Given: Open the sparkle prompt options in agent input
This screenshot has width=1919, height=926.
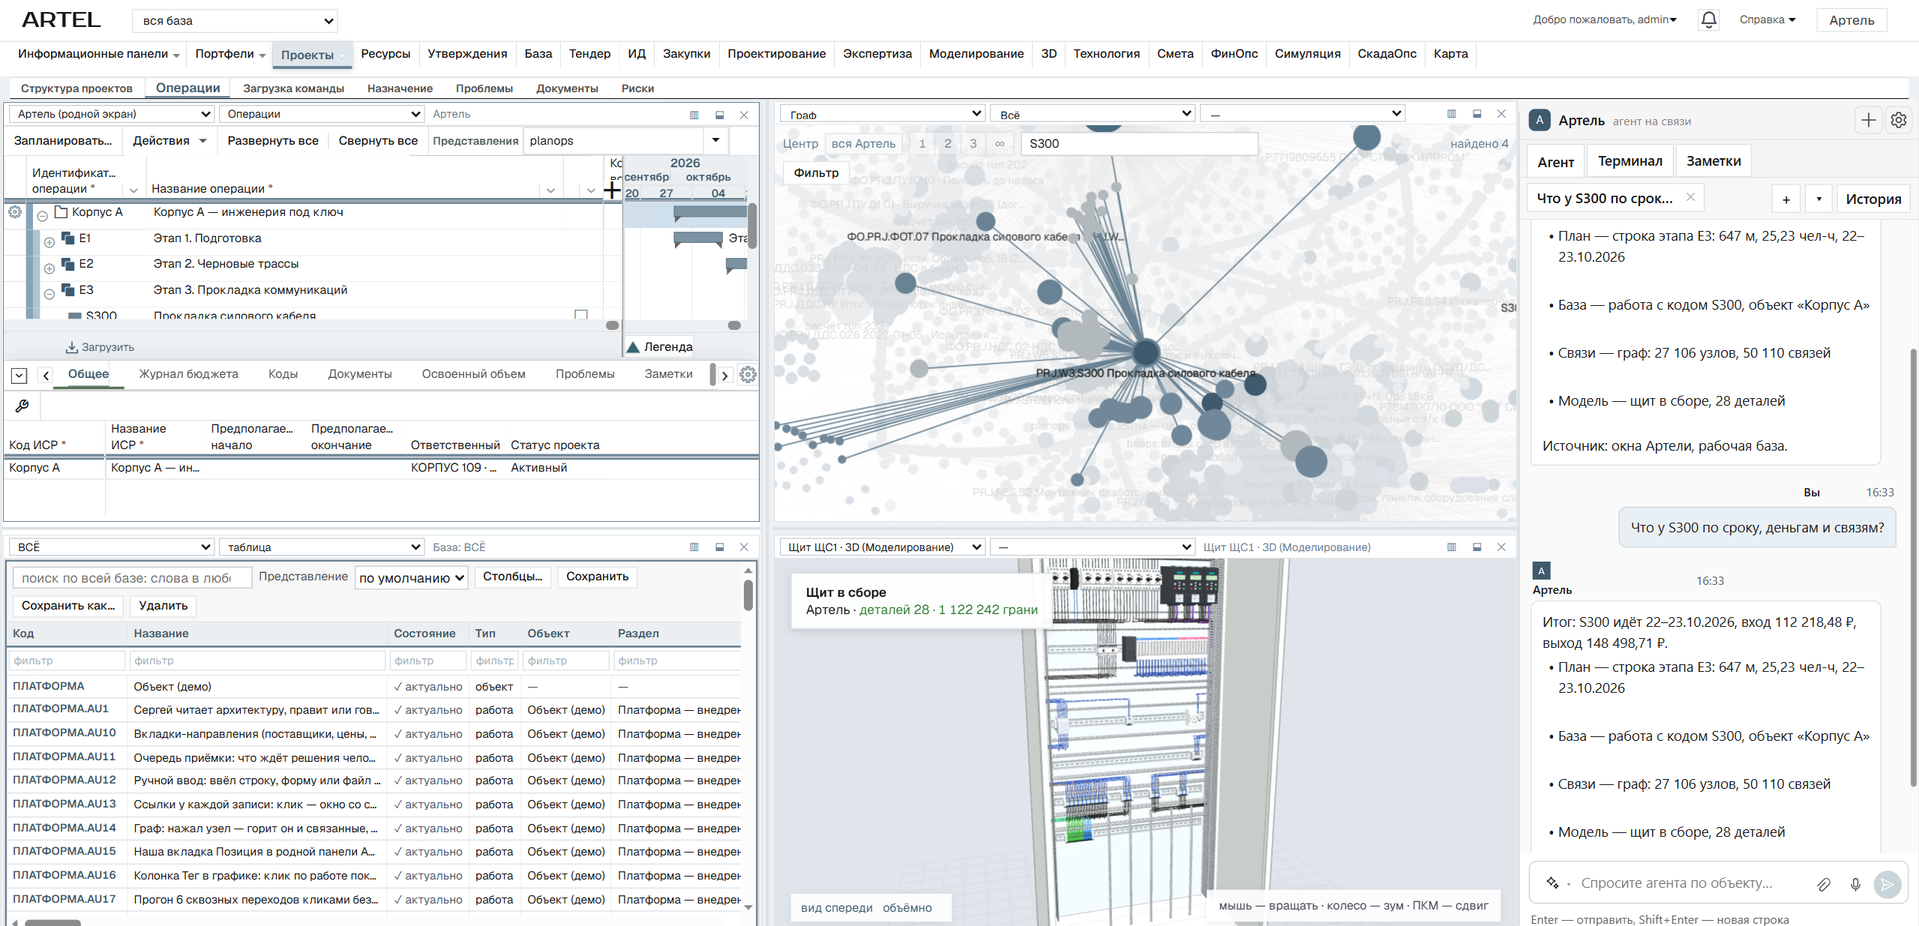Looking at the screenshot, I should tap(1553, 883).
